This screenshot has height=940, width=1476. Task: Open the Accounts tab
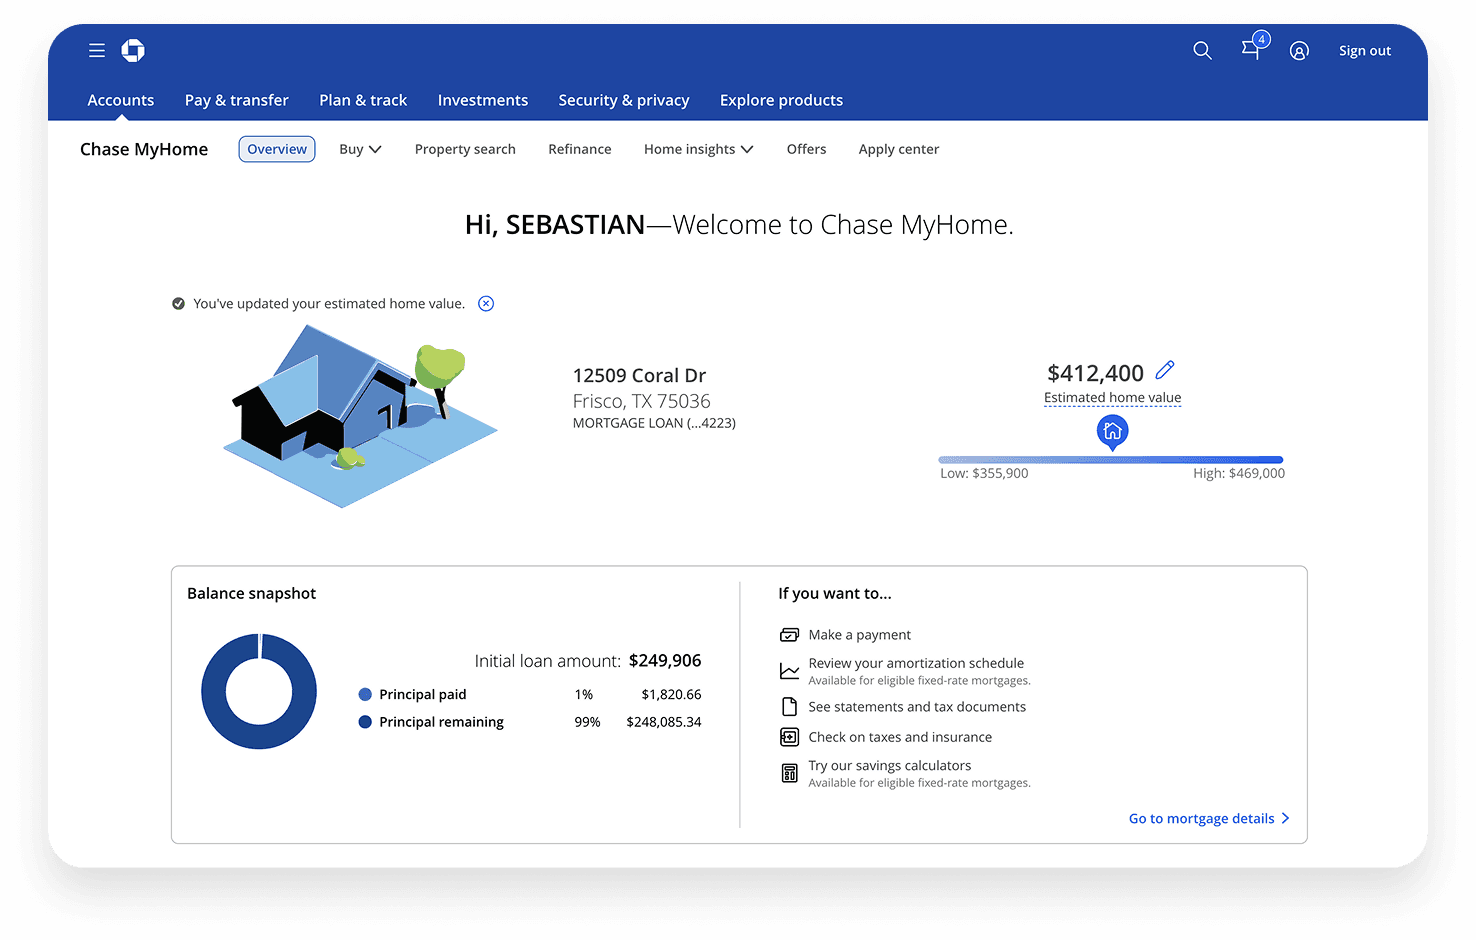click(121, 100)
